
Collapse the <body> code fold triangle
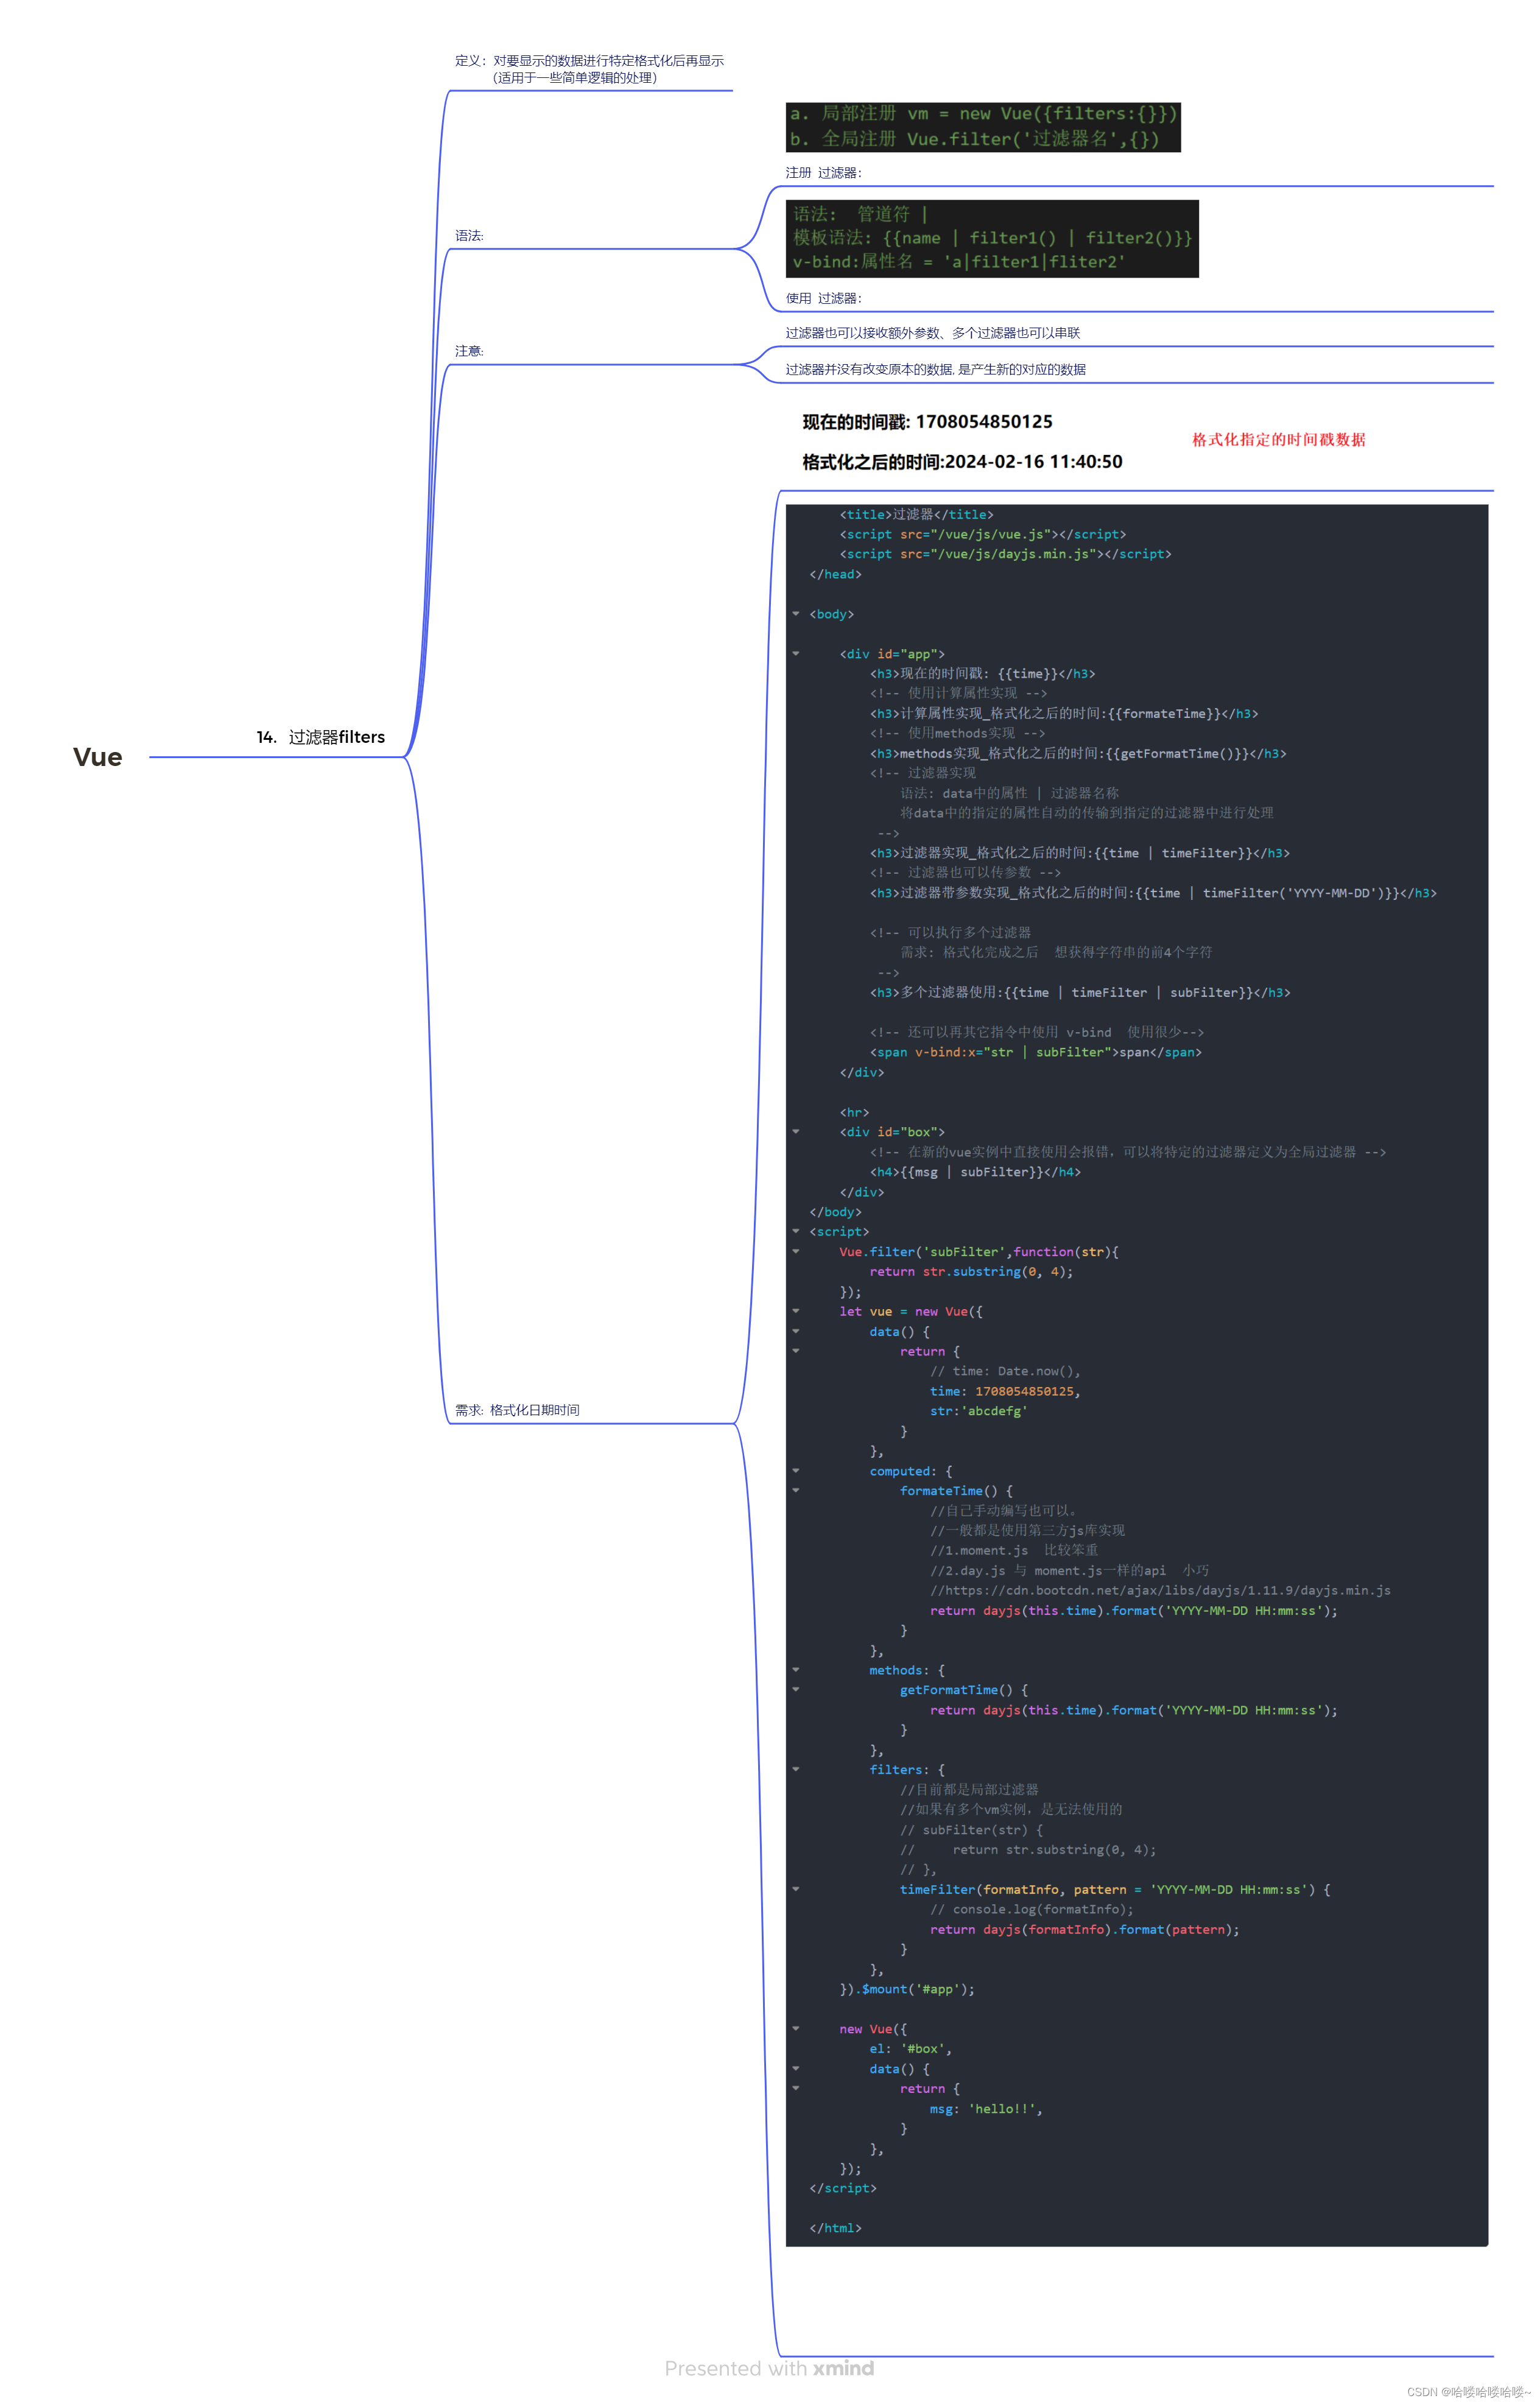coord(797,615)
